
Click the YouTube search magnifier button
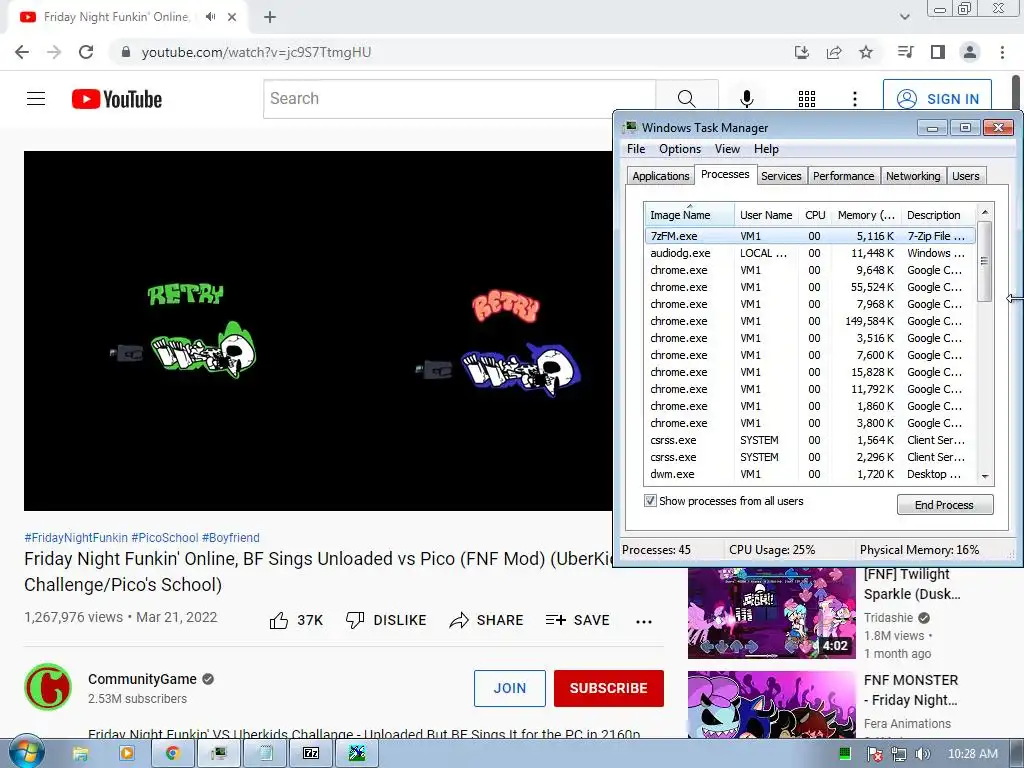coord(686,99)
